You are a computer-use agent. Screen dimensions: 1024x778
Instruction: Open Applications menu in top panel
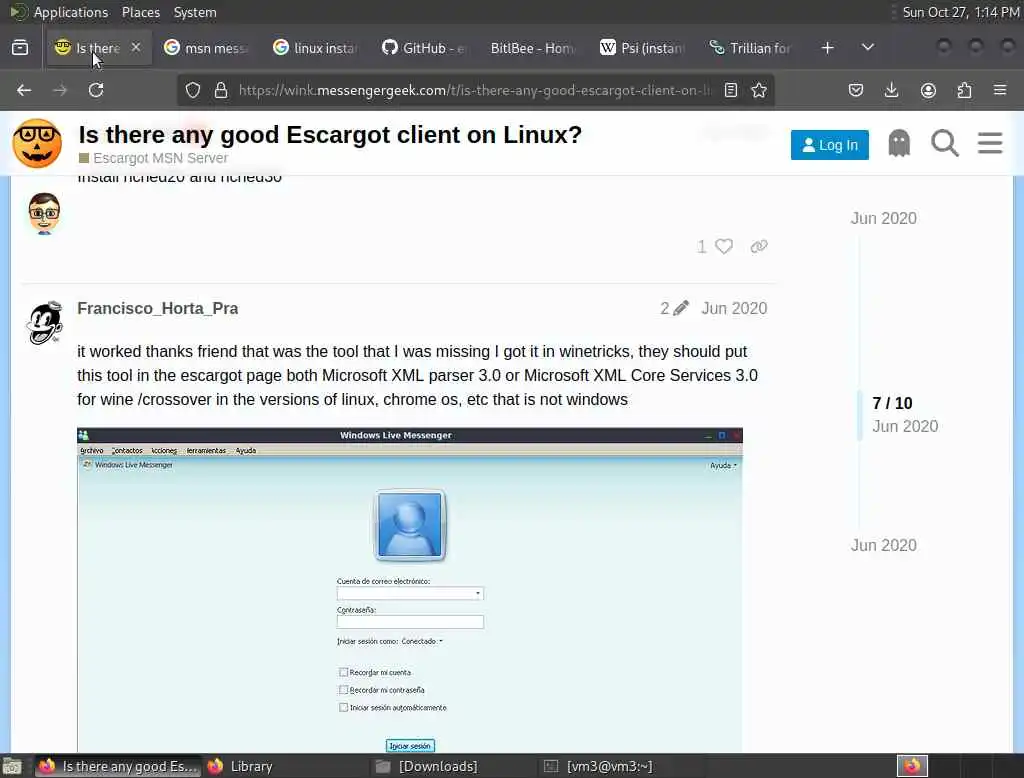pyautogui.click(x=71, y=12)
